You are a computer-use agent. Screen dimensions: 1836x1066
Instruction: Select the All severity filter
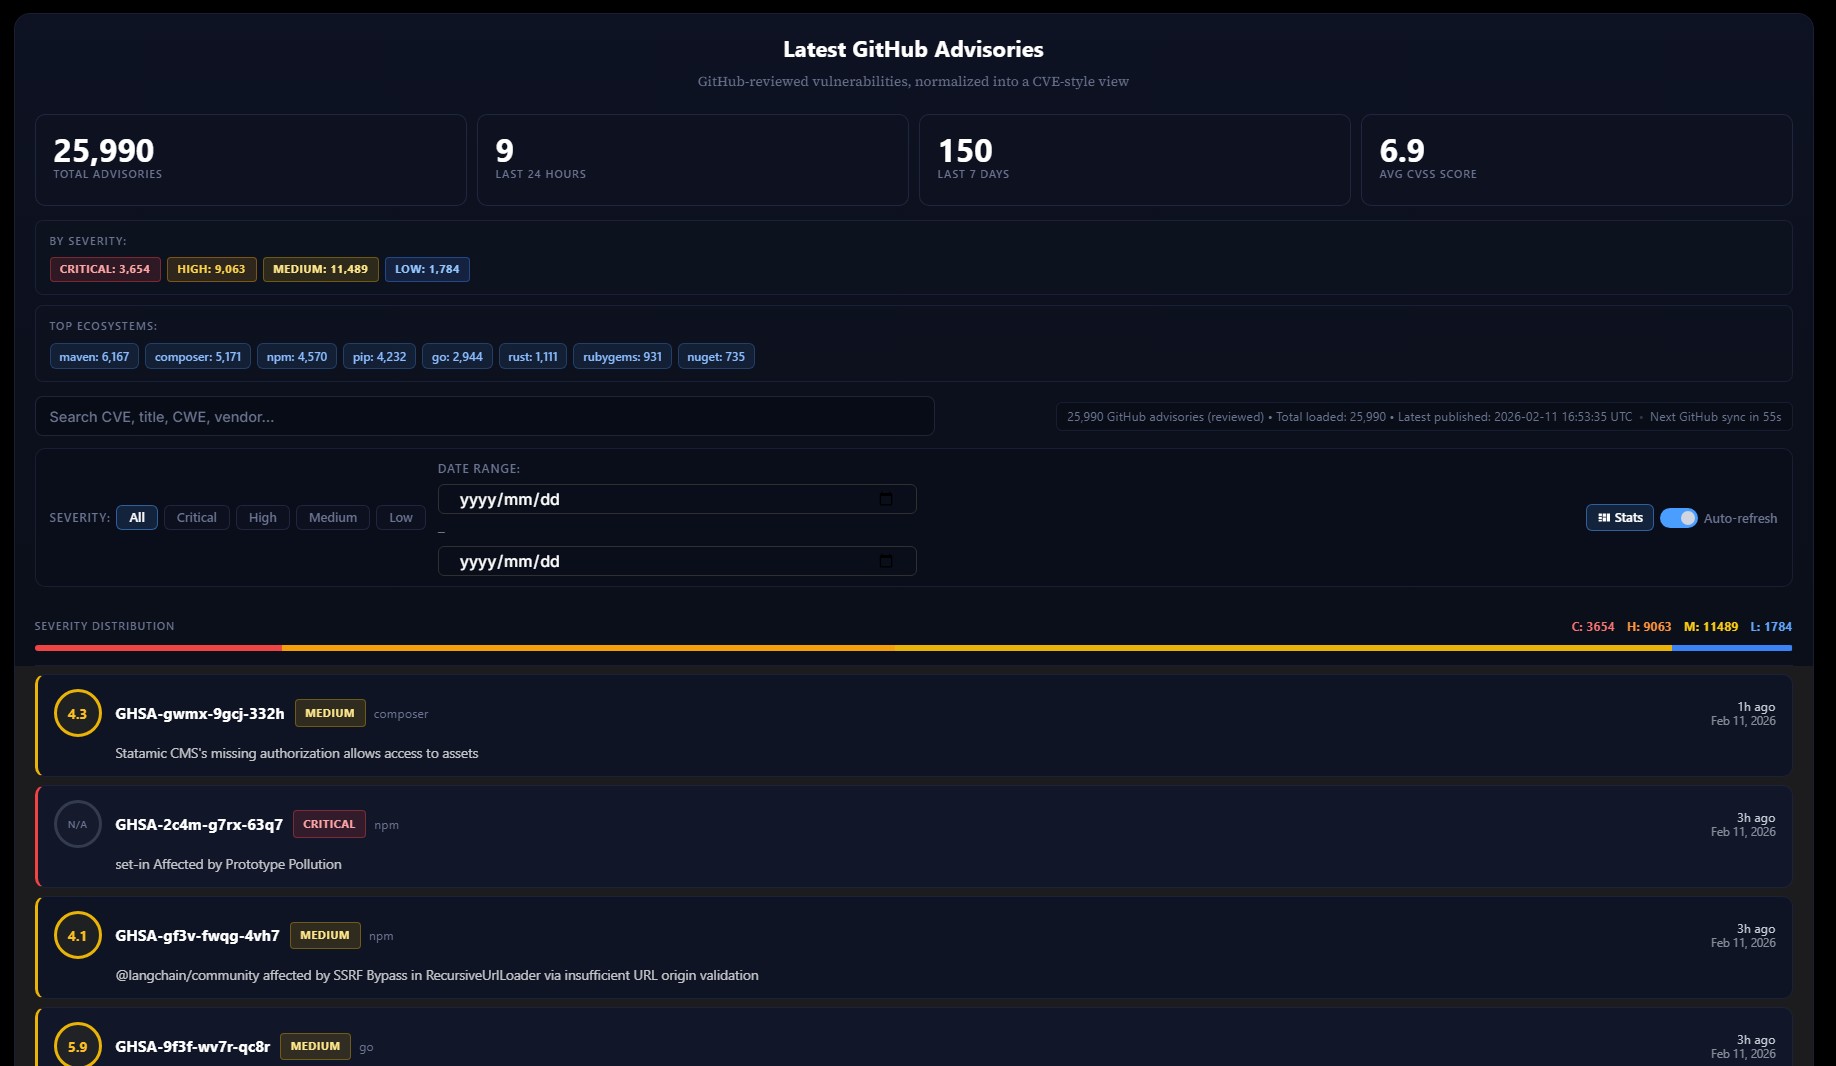tap(137, 517)
